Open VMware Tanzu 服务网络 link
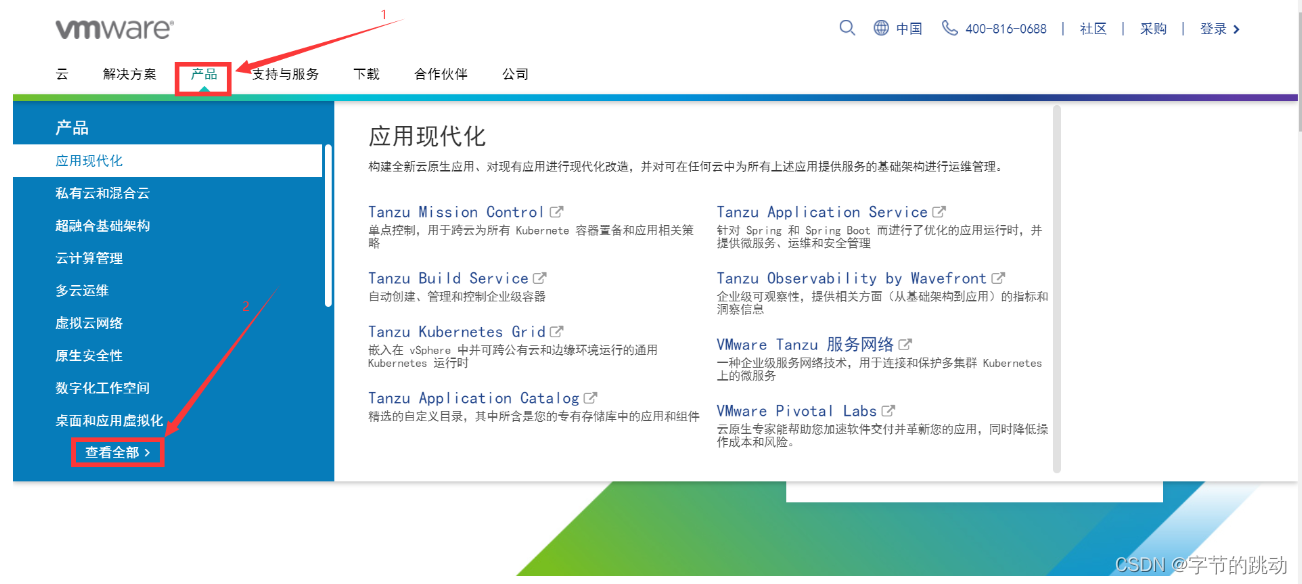1302x584 pixels. click(805, 345)
